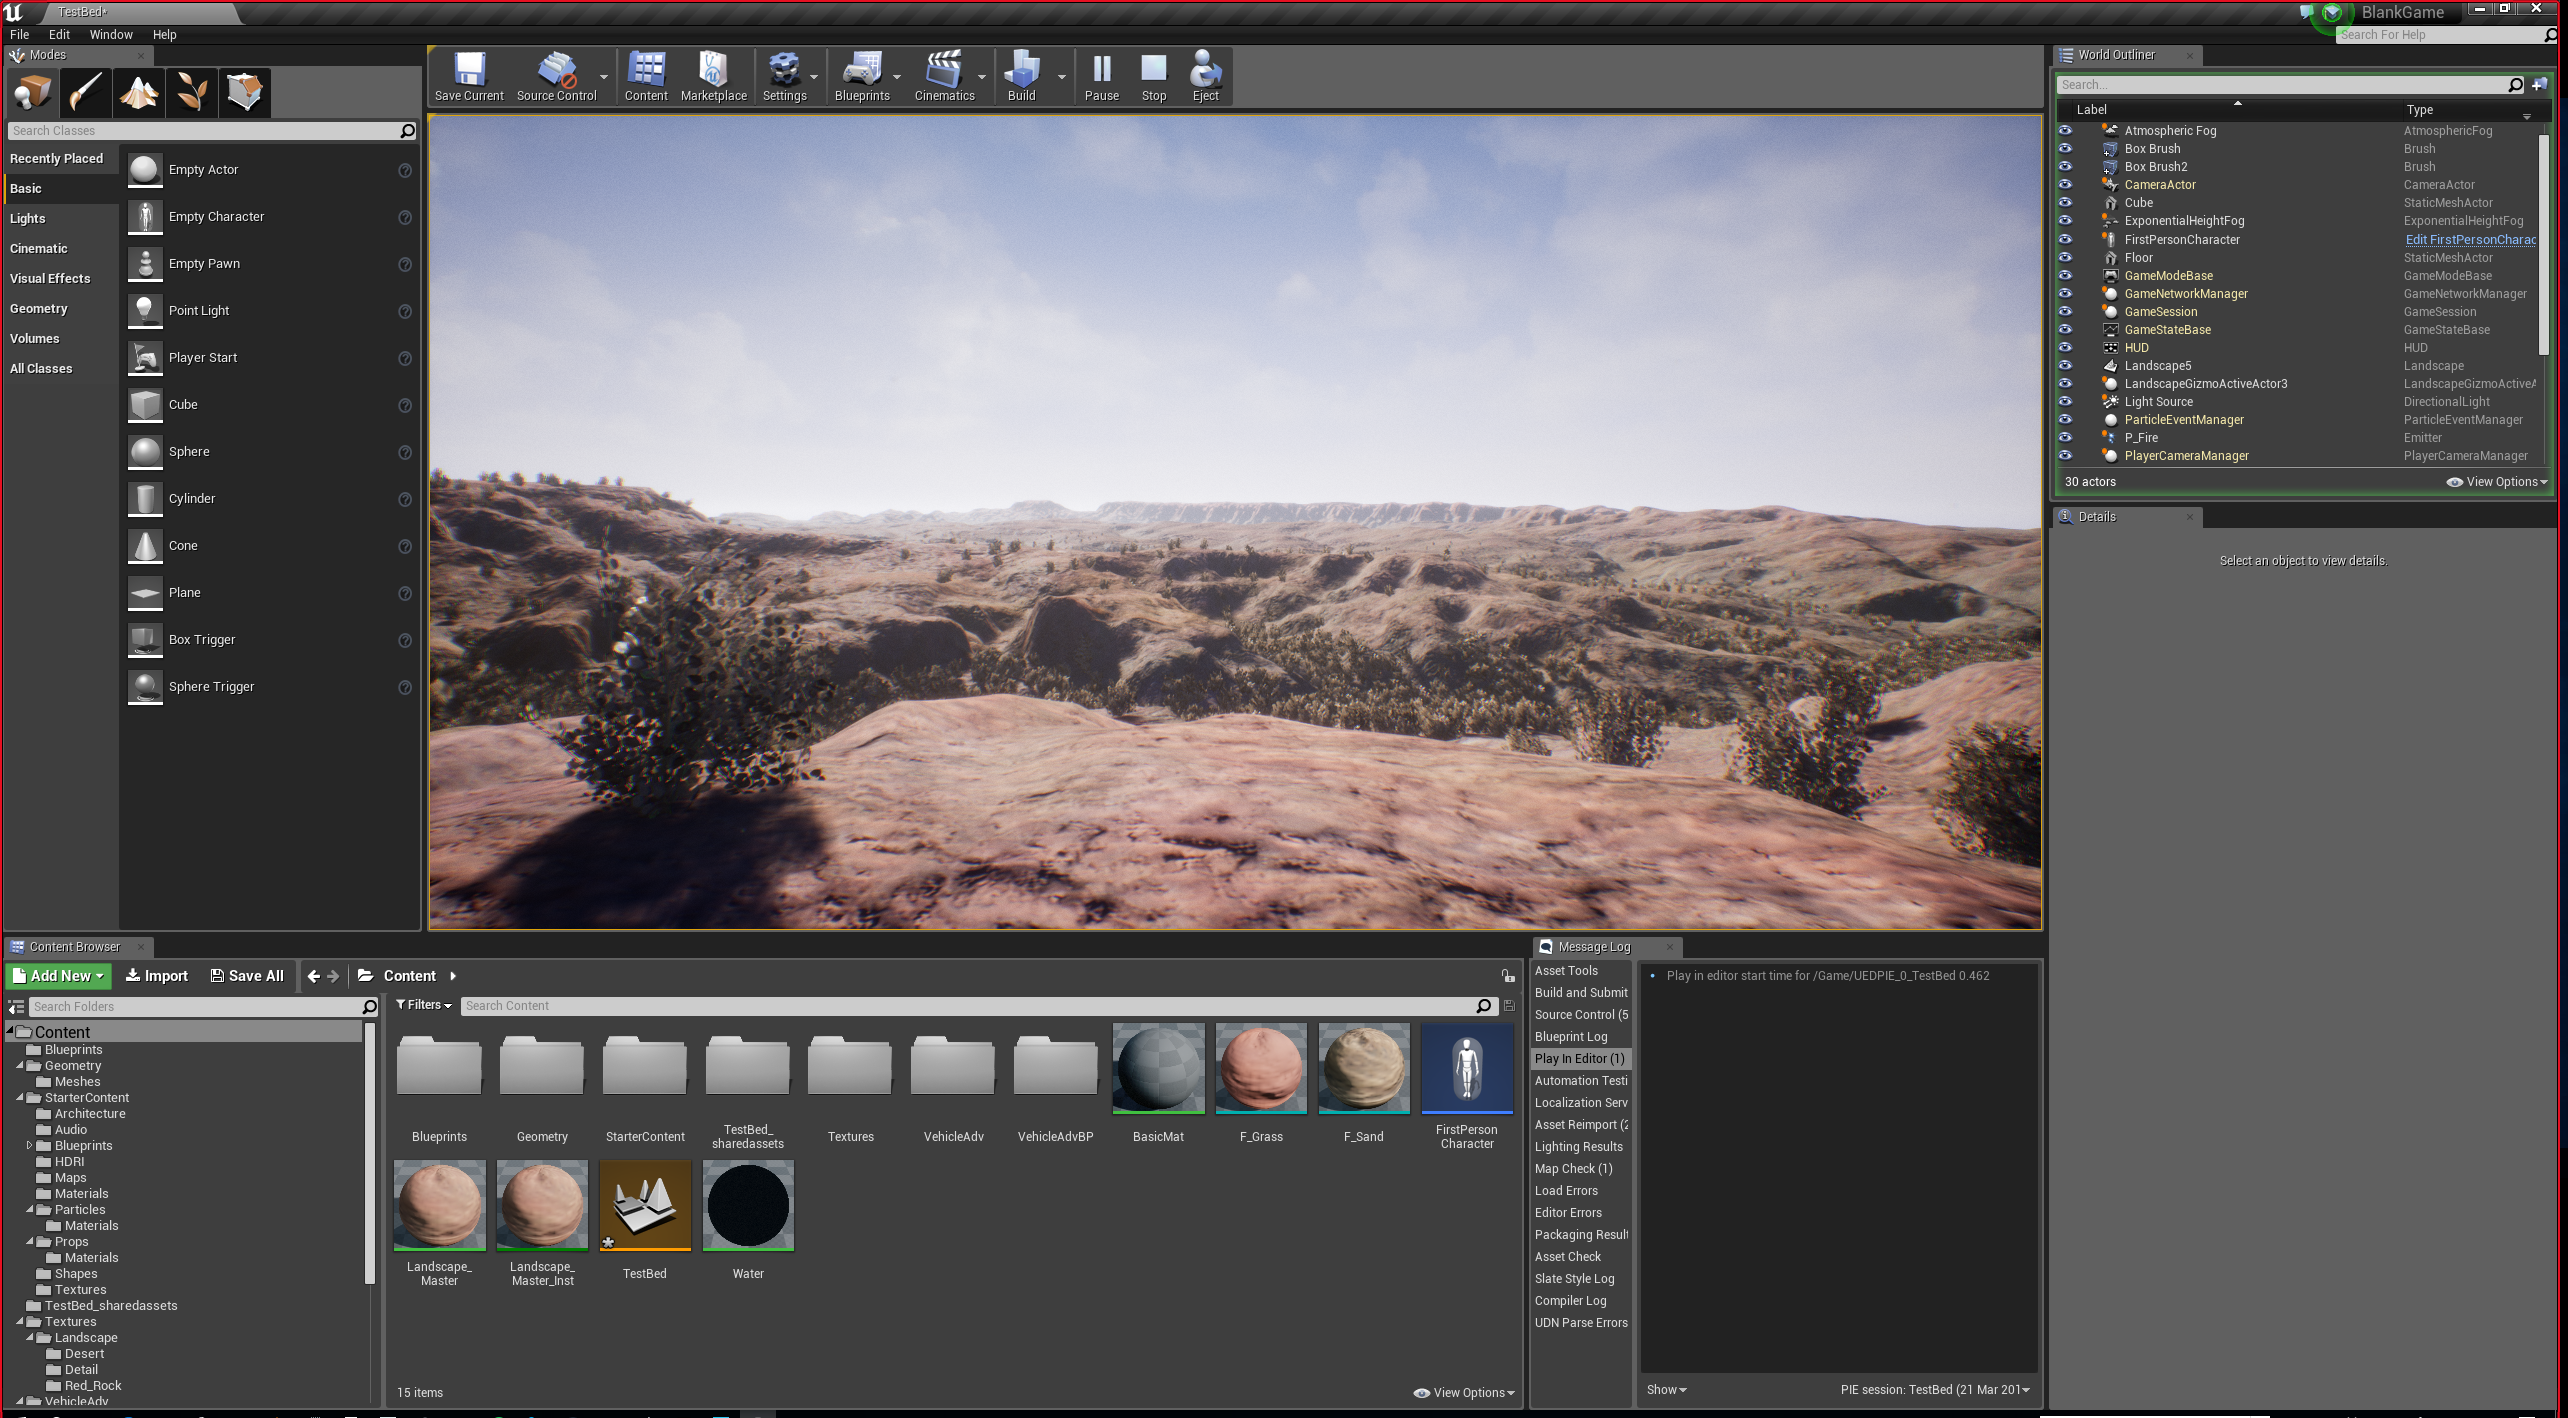Screen dimensions: 2568x1418
Task: Open the Build options dropdown arrow
Action: [1062, 77]
